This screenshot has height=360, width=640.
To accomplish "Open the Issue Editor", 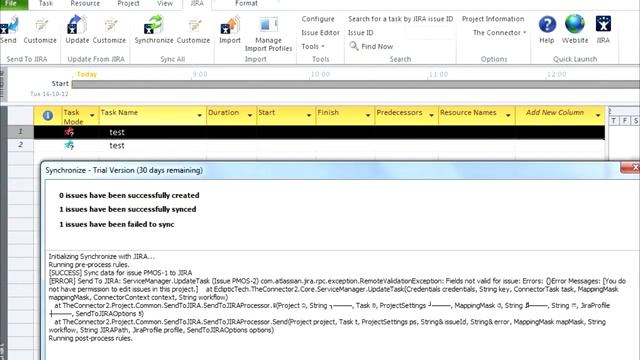I will (320, 33).
